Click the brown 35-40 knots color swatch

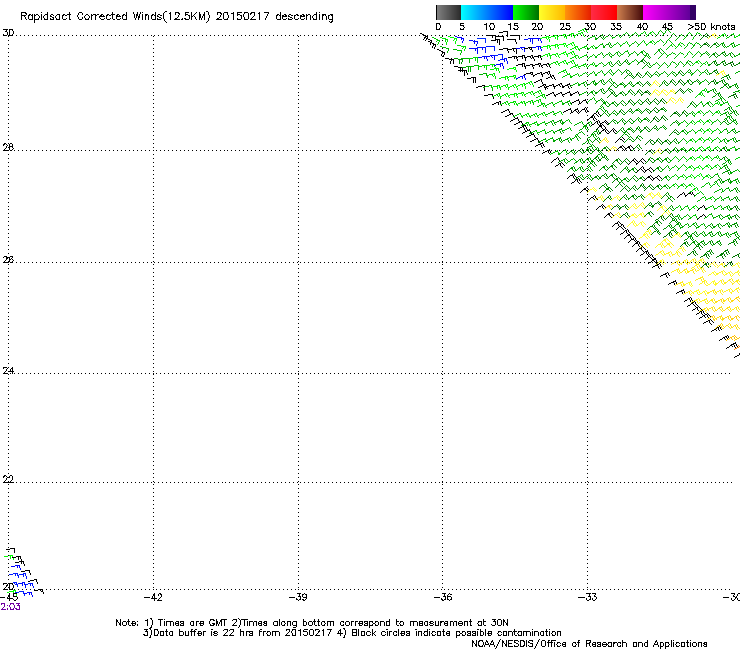point(630,12)
